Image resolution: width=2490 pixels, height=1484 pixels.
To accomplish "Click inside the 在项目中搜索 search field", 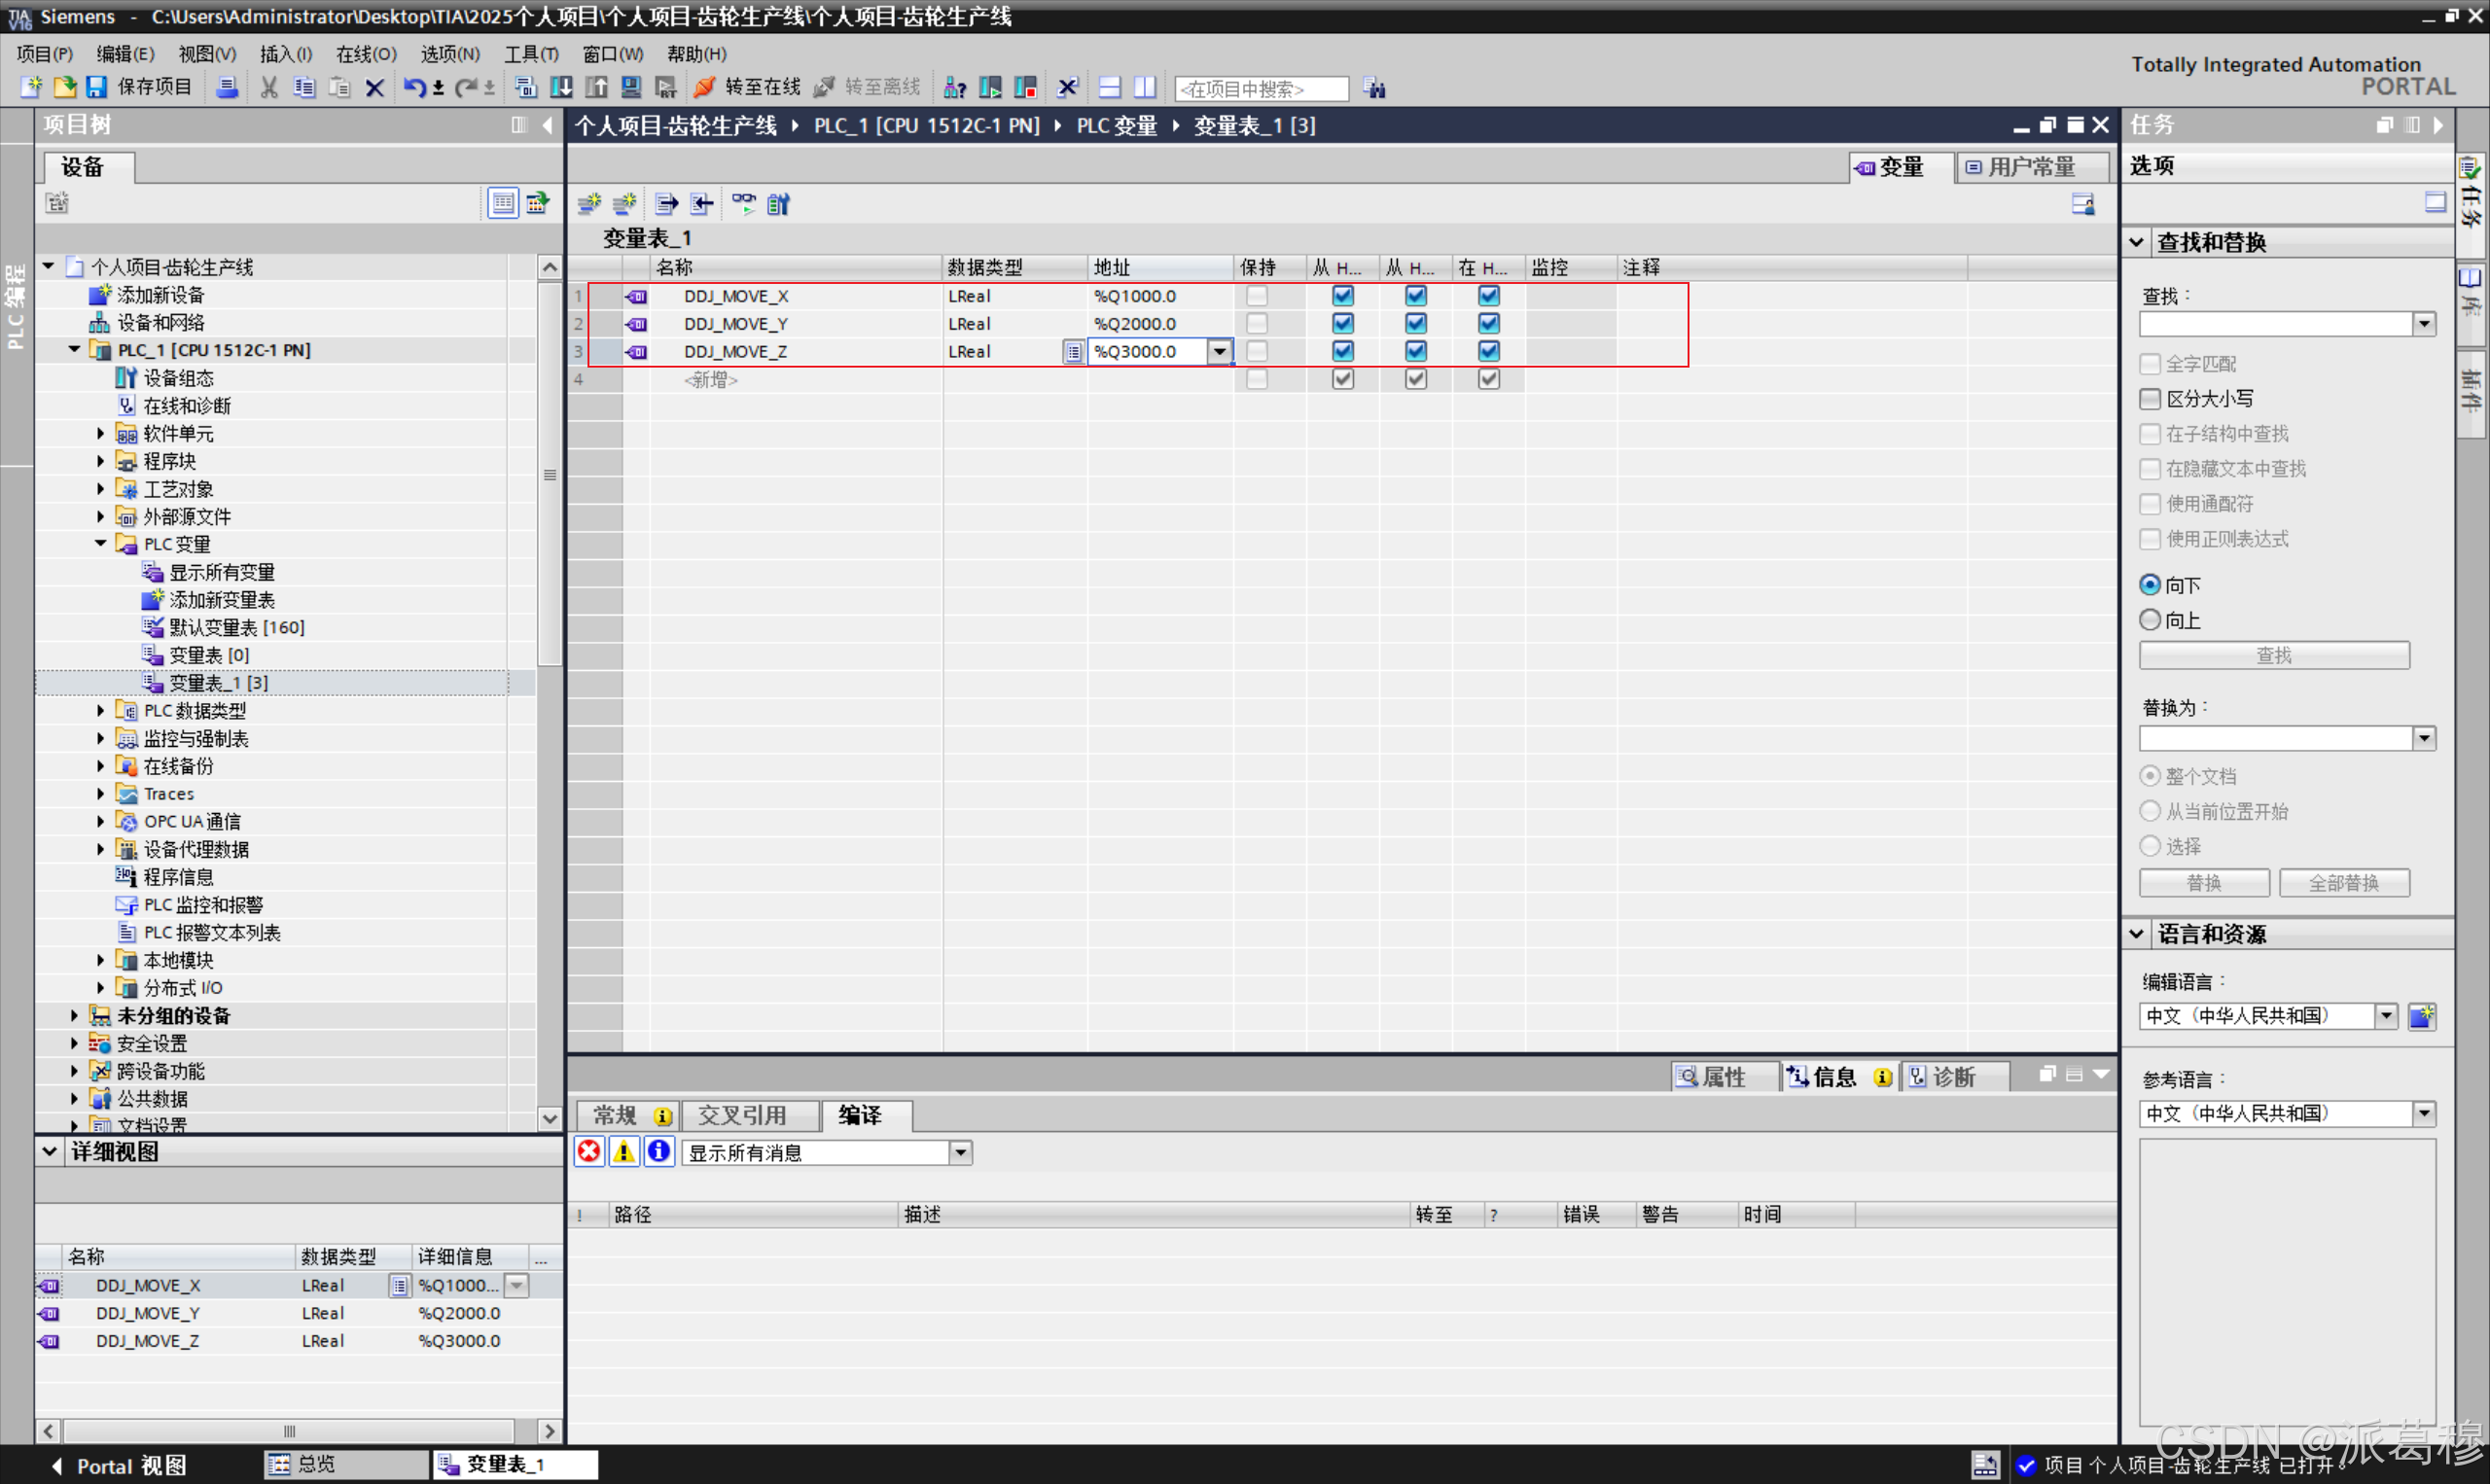I will [1259, 88].
